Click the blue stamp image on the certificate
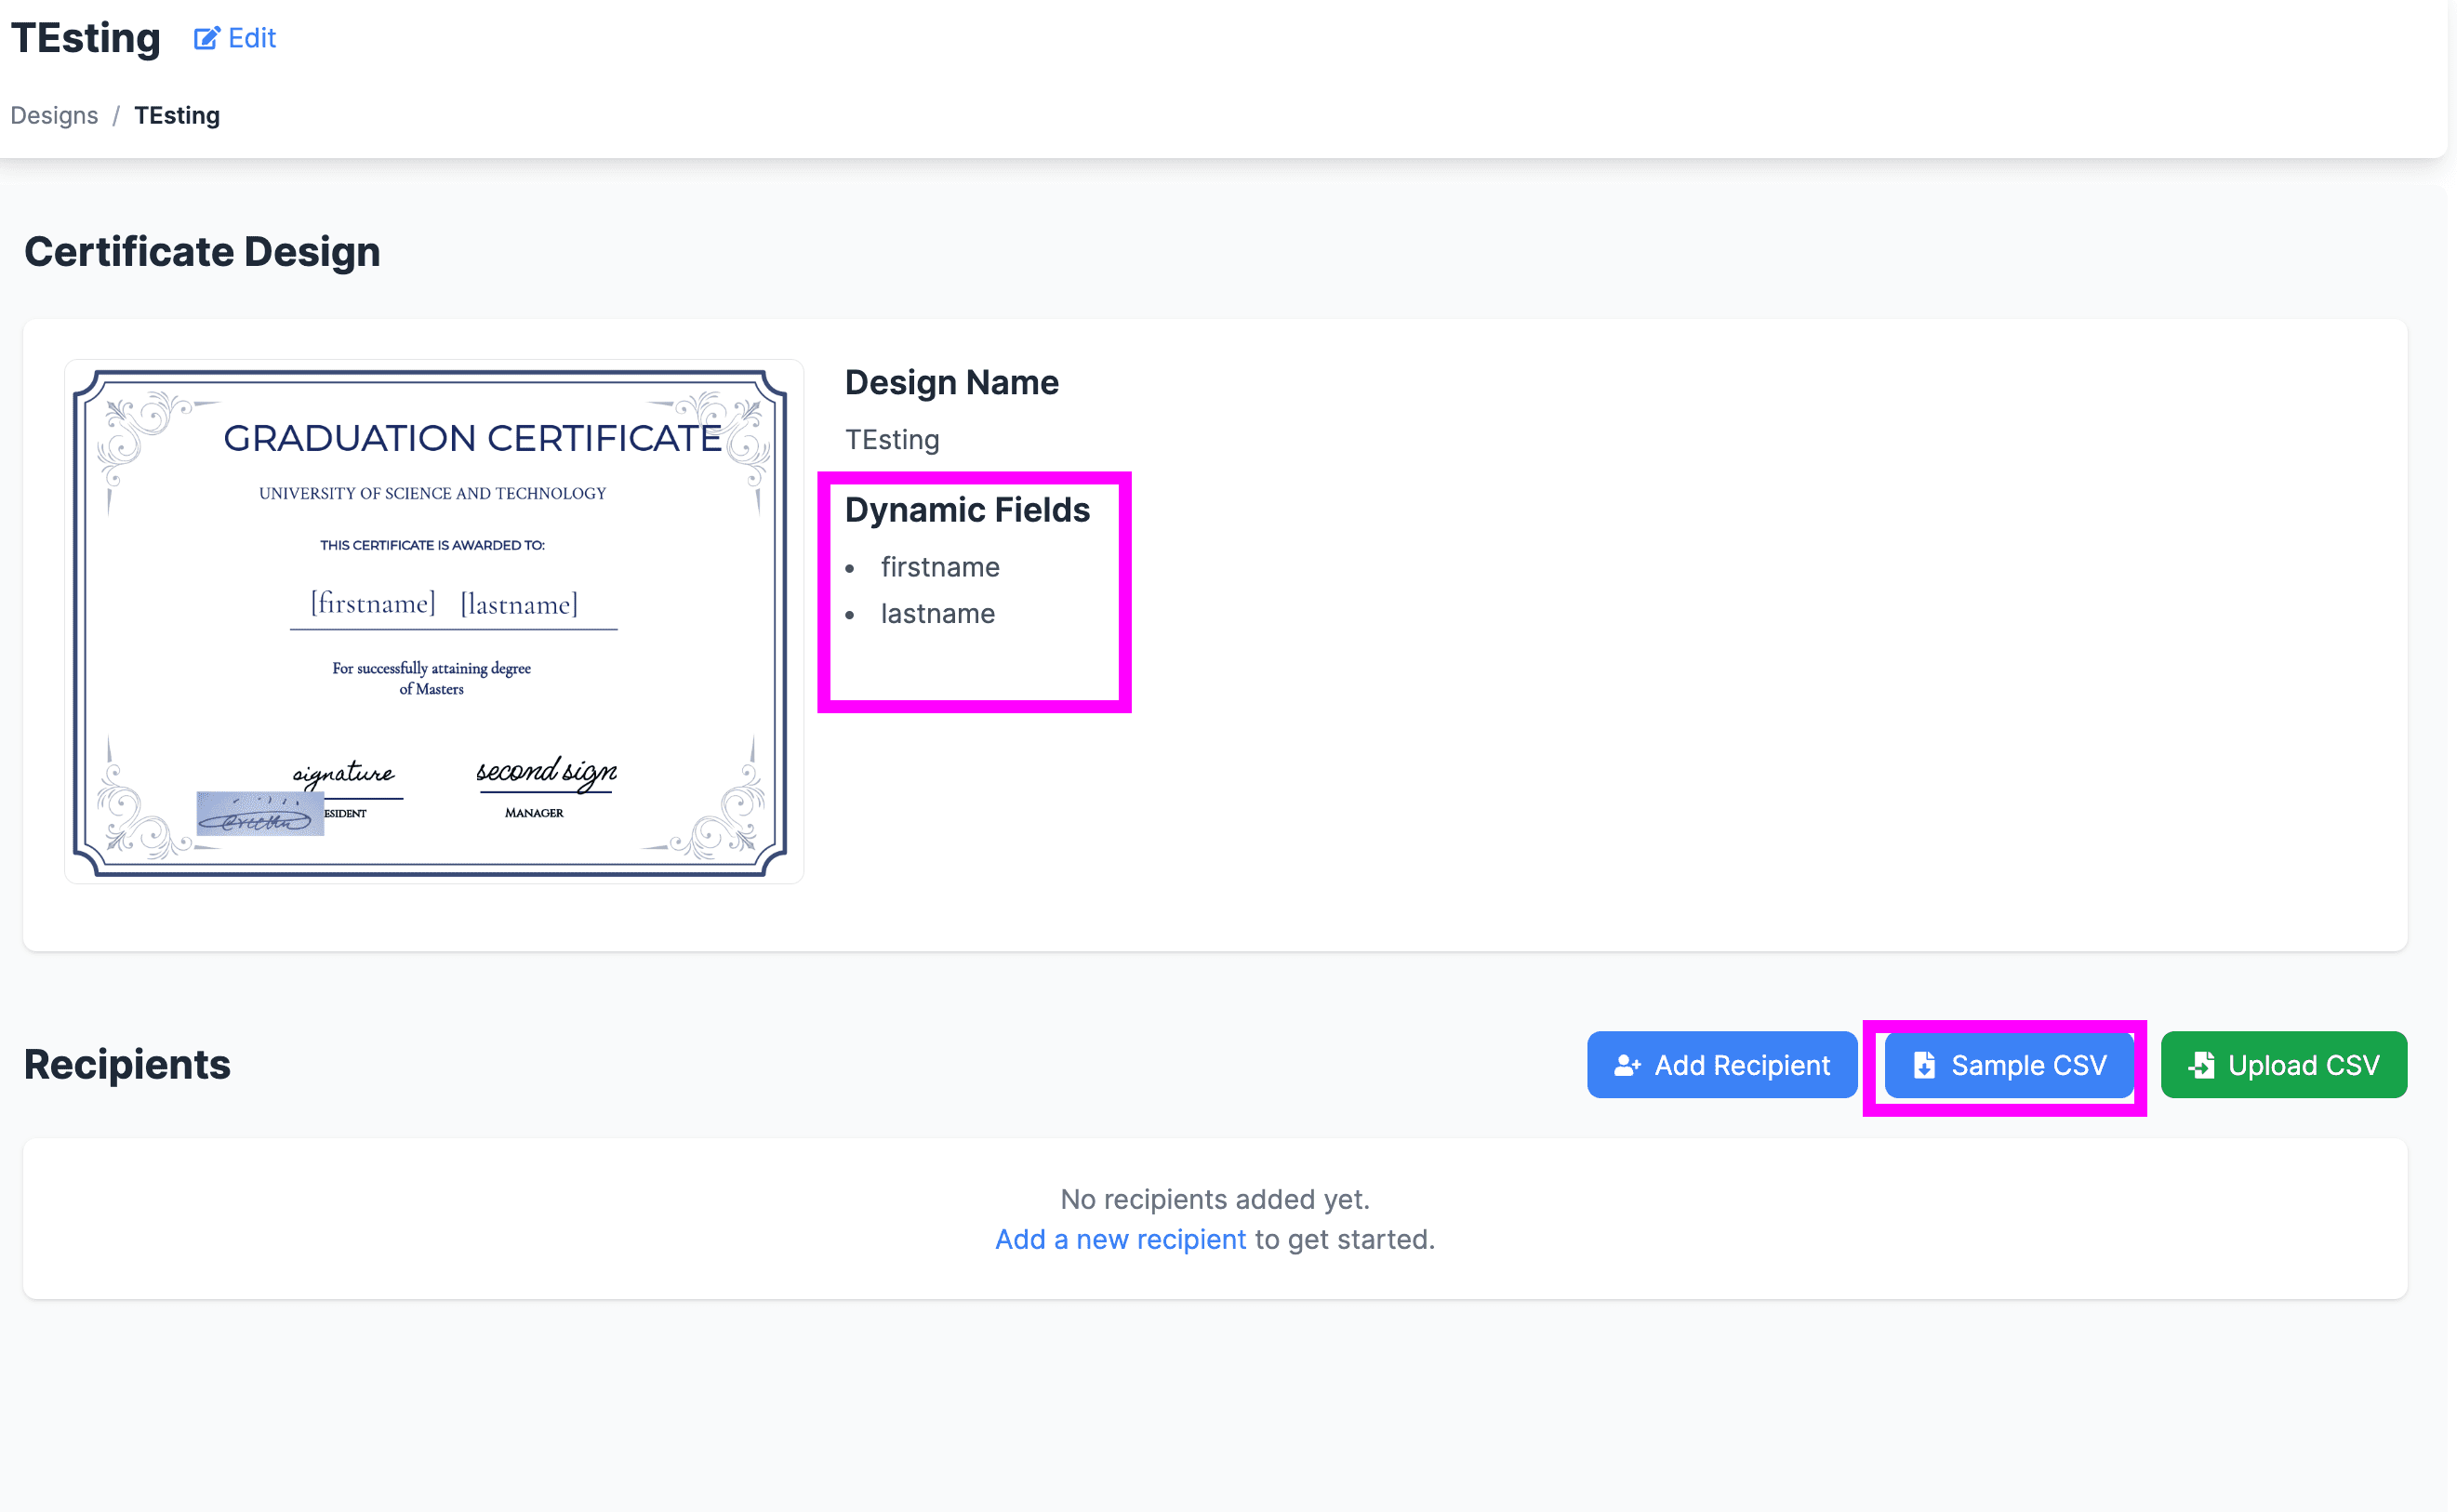Screen dimensions: 2457x1512 (259, 814)
